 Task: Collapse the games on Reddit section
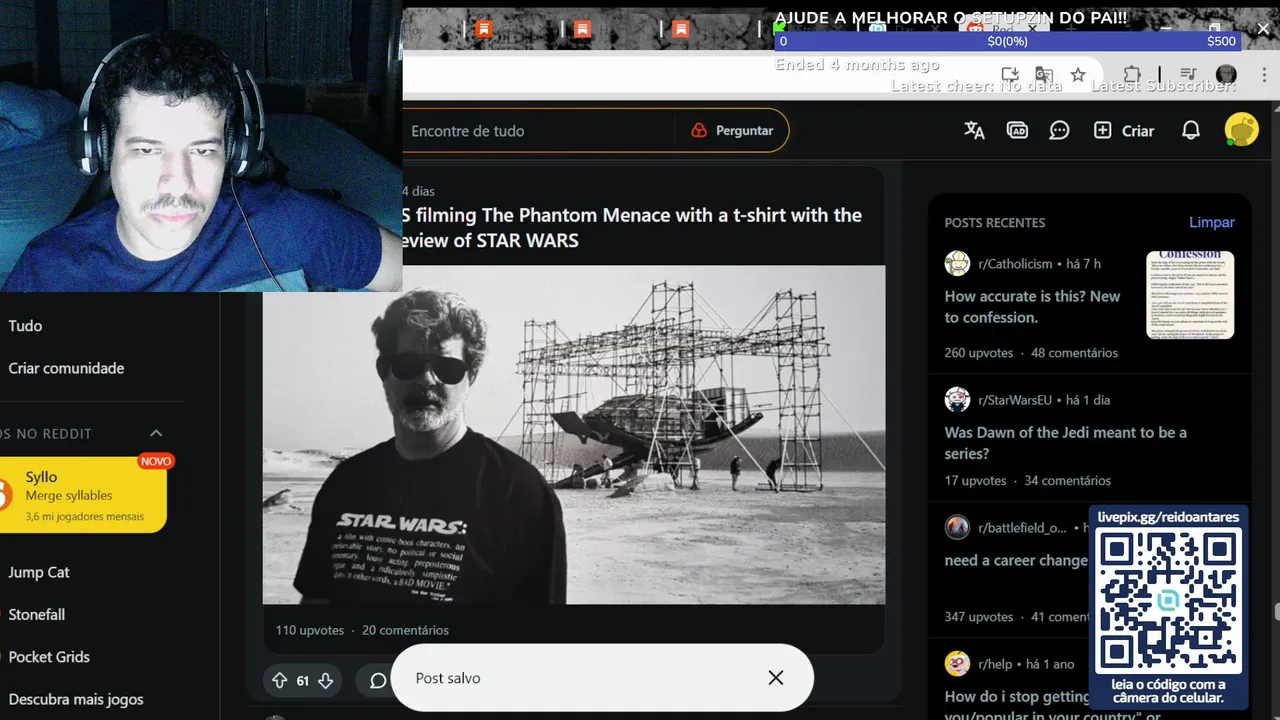click(156, 433)
